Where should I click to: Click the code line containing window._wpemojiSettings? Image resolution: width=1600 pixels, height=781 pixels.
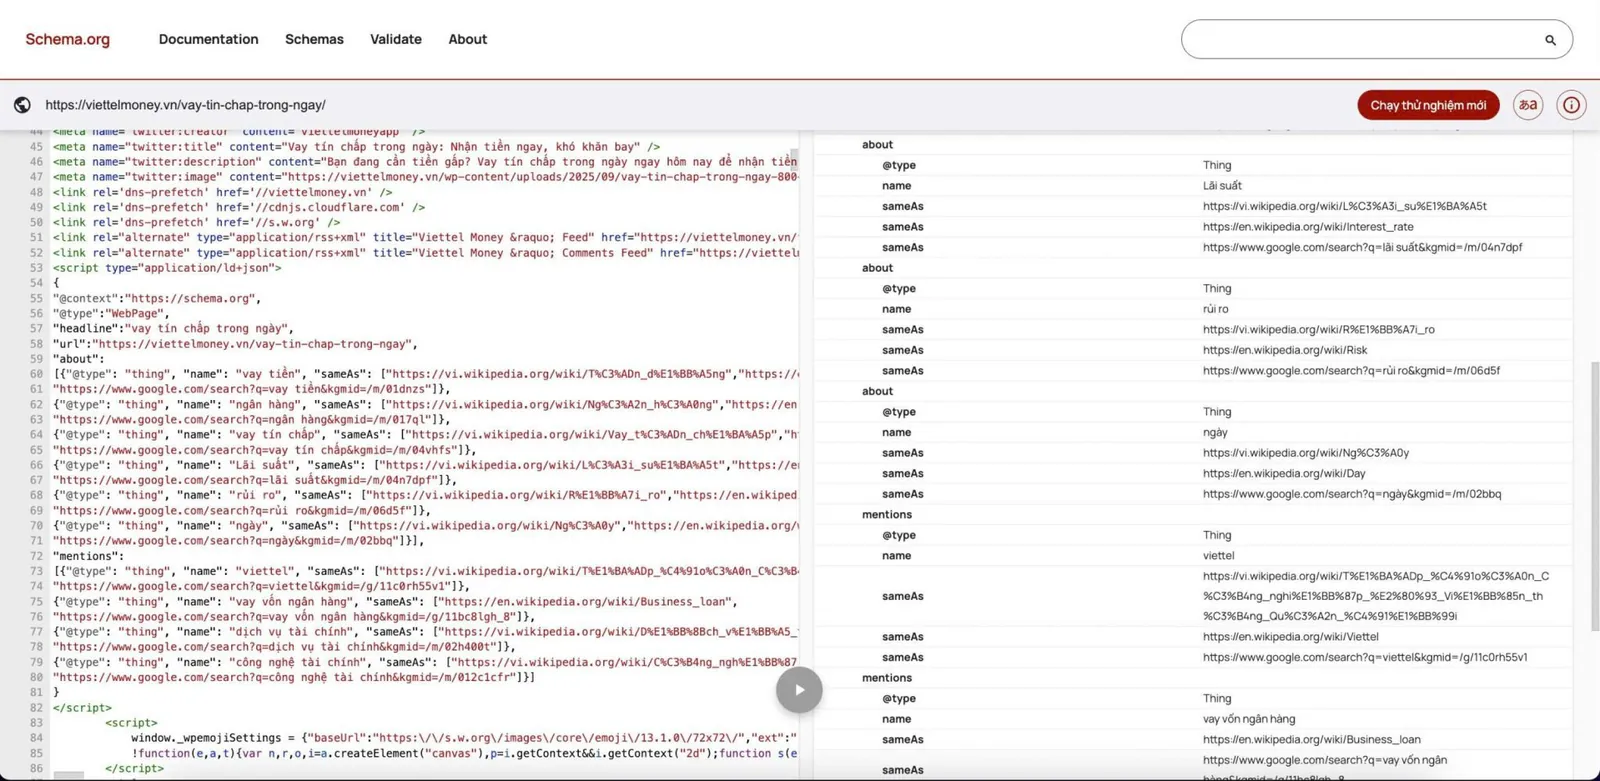click(464, 738)
